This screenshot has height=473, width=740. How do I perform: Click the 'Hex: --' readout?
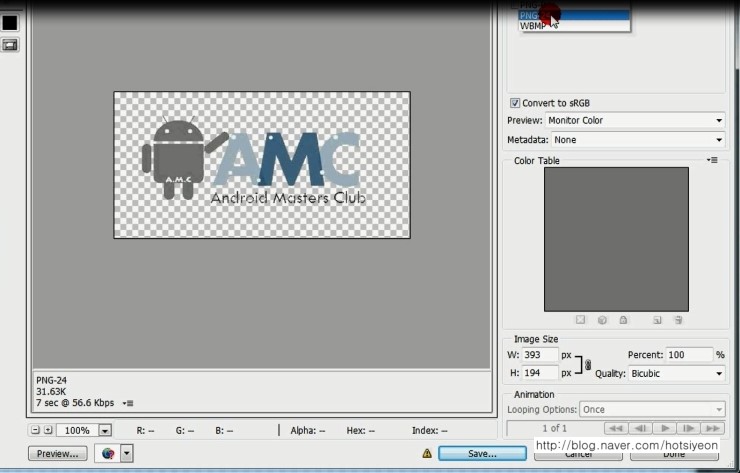coord(361,431)
